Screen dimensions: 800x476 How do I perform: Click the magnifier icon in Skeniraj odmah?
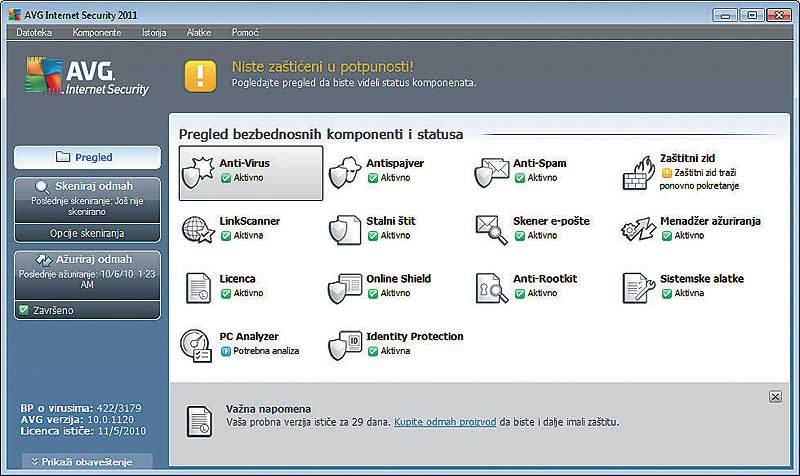42,187
